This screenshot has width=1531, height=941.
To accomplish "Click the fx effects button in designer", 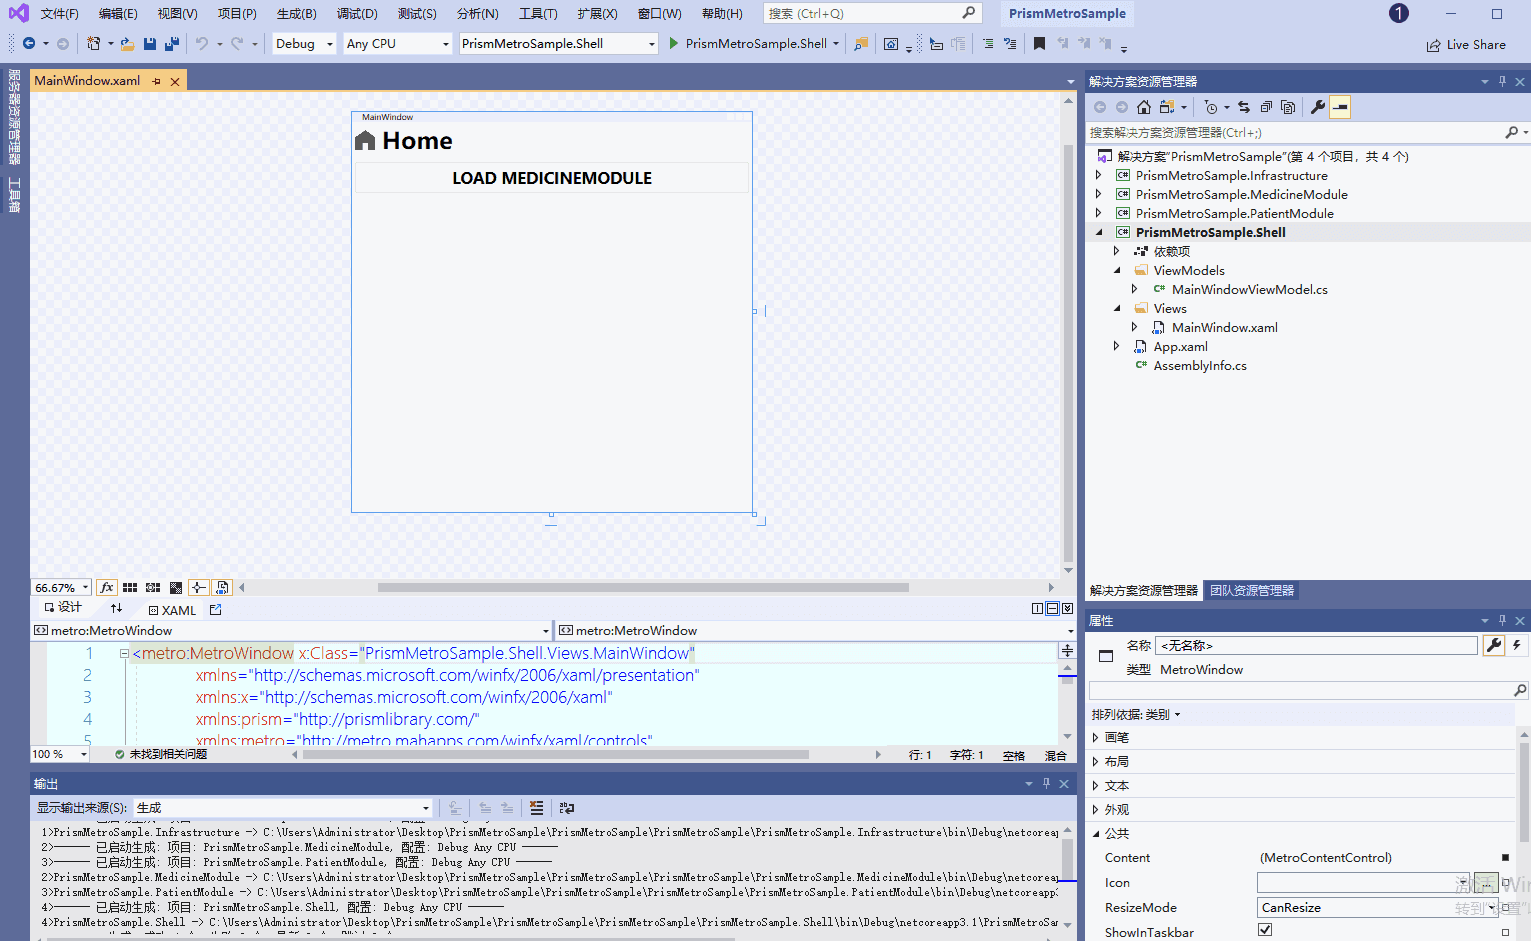I will pos(107,587).
